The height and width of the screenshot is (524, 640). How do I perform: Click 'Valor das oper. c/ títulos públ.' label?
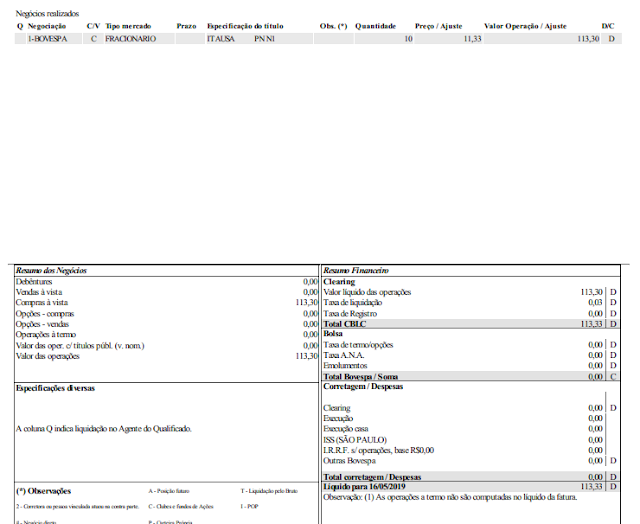click(x=80, y=346)
